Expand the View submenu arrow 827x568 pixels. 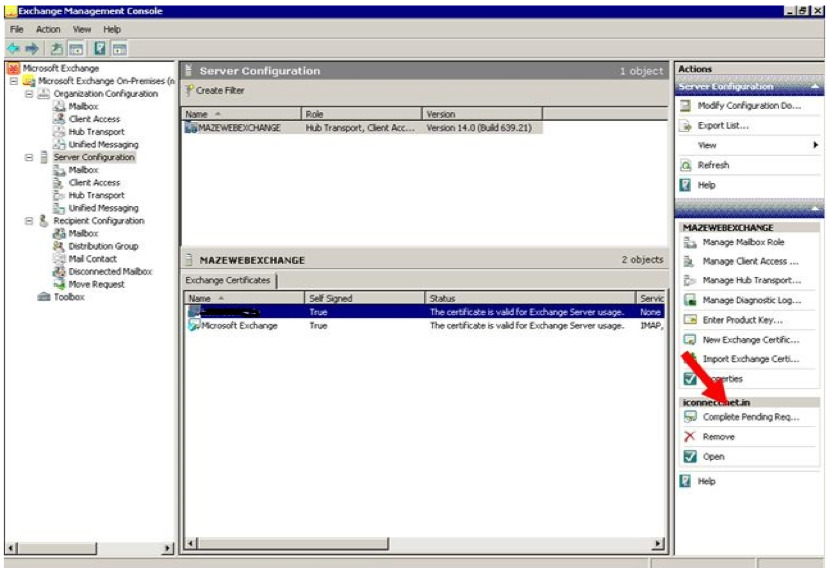click(x=815, y=145)
